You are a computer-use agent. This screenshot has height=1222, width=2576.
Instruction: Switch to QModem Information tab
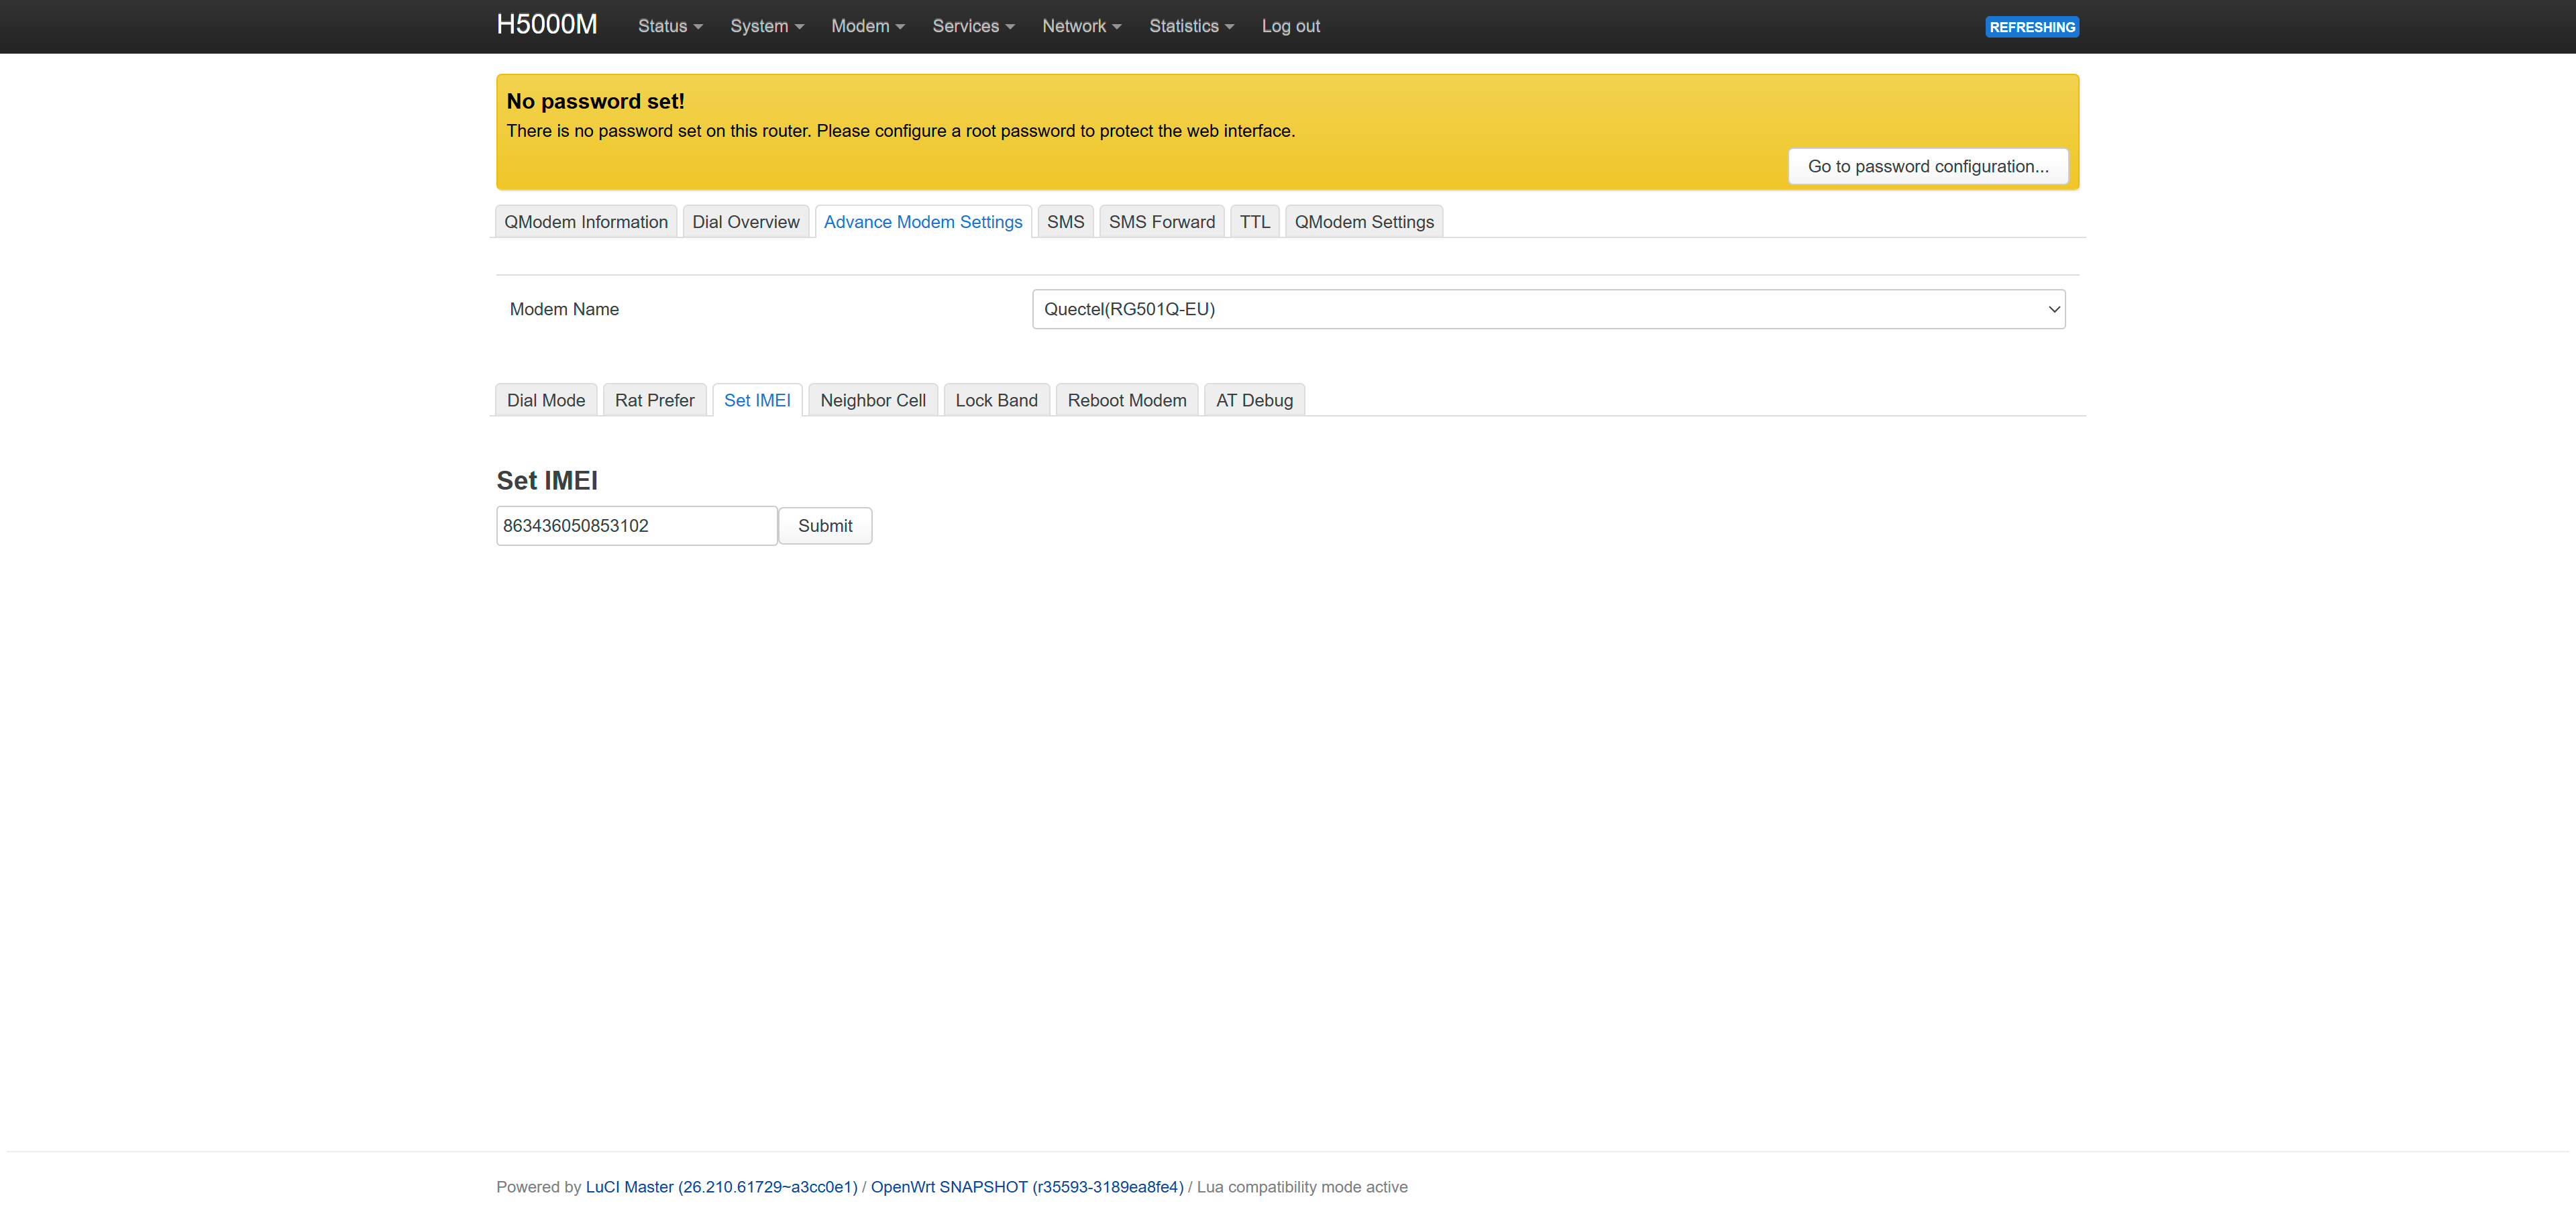tap(586, 222)
